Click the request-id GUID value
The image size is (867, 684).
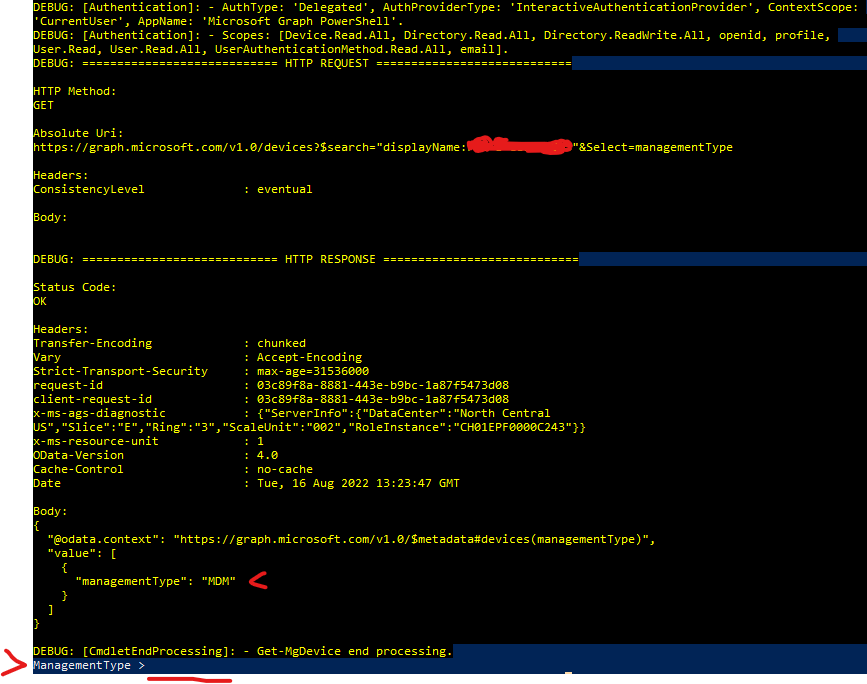click(383, 385)
